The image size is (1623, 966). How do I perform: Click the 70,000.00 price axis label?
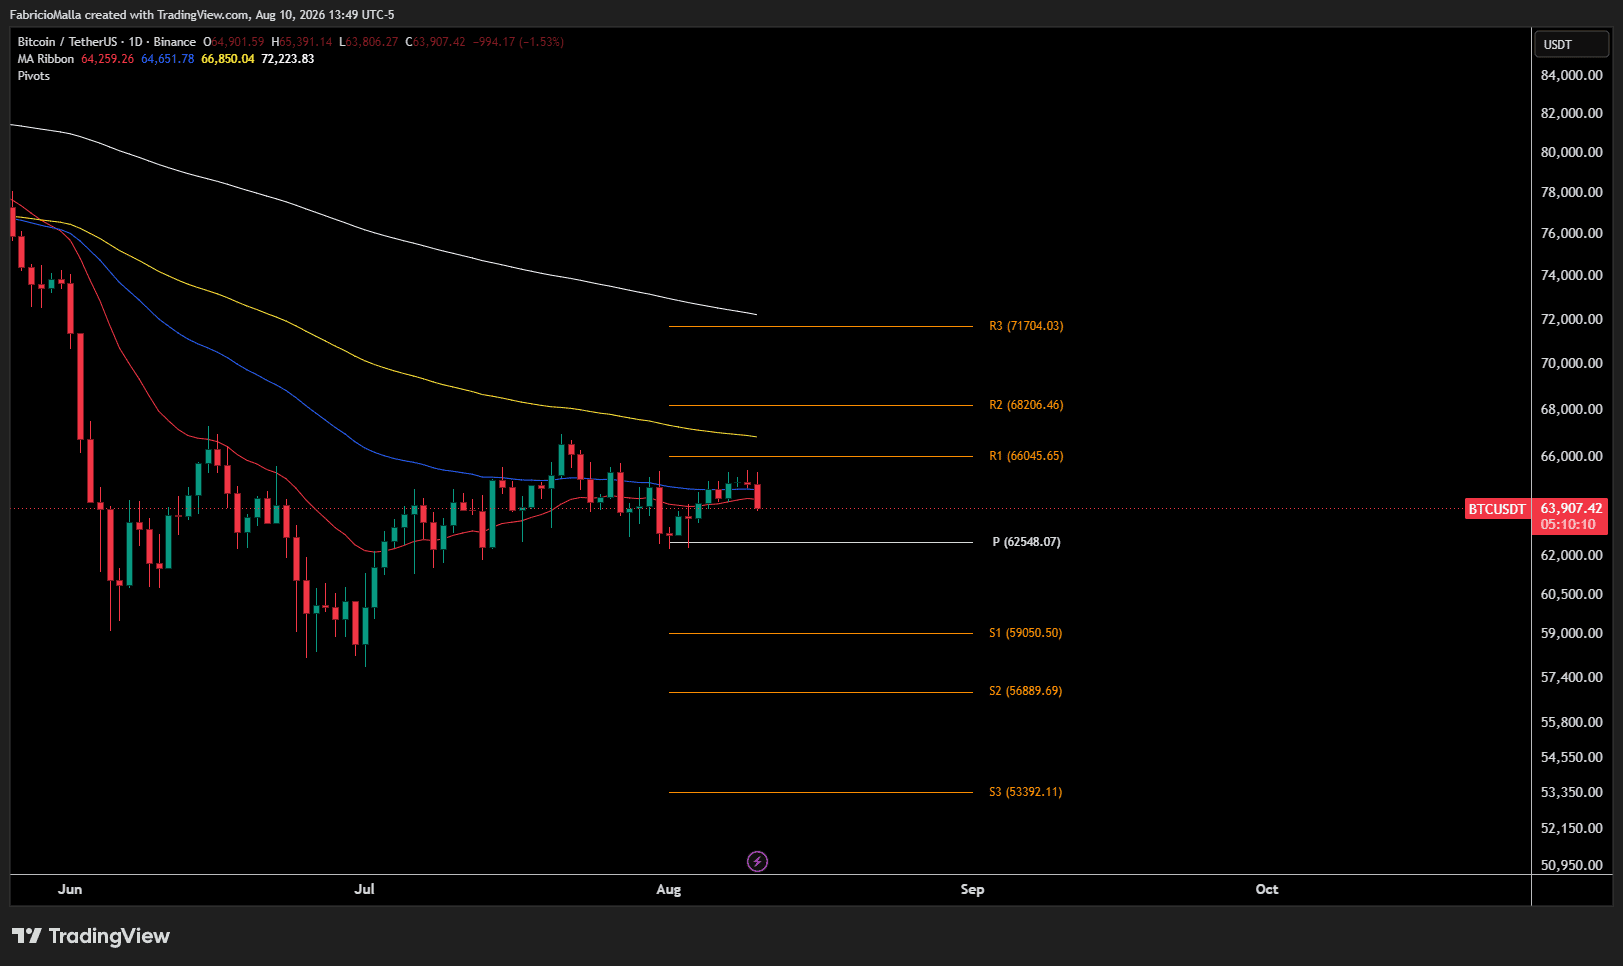click(1571, 363)
